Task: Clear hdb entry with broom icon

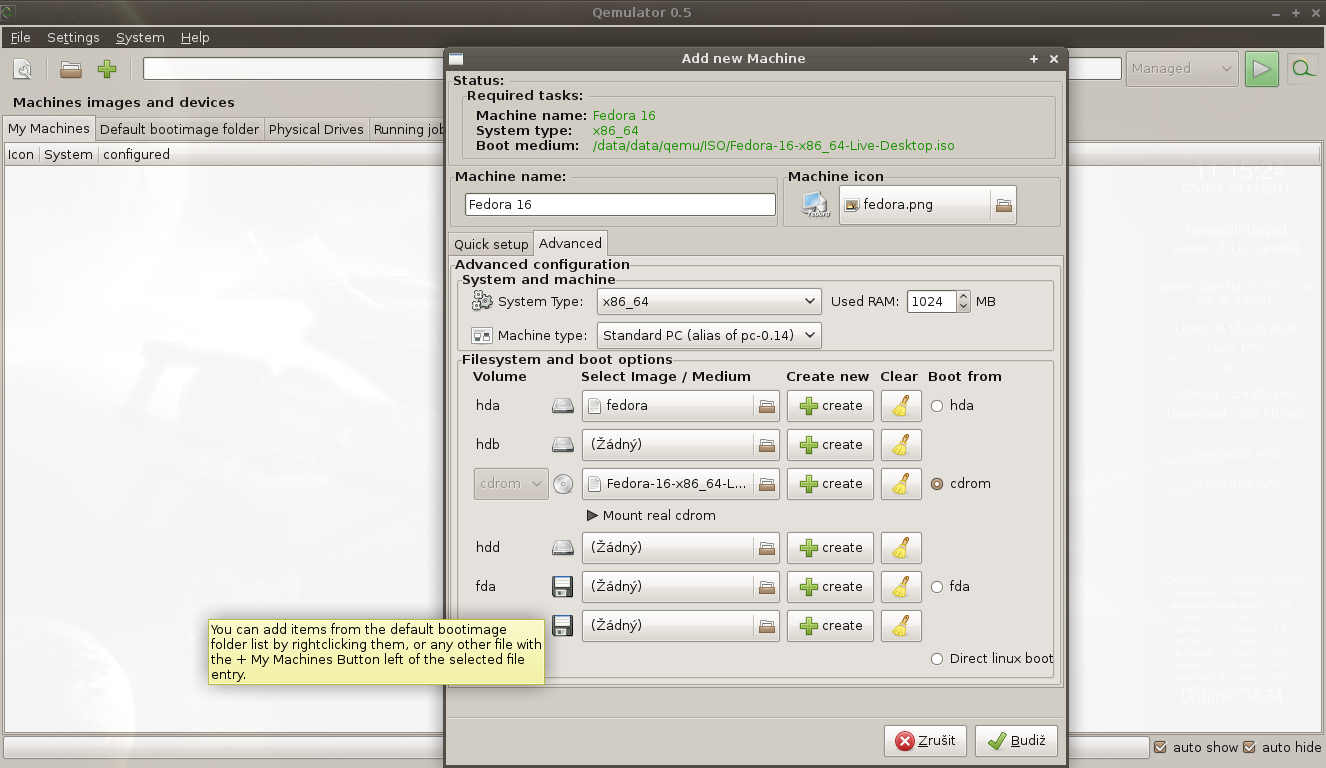Action: (901, 445)
